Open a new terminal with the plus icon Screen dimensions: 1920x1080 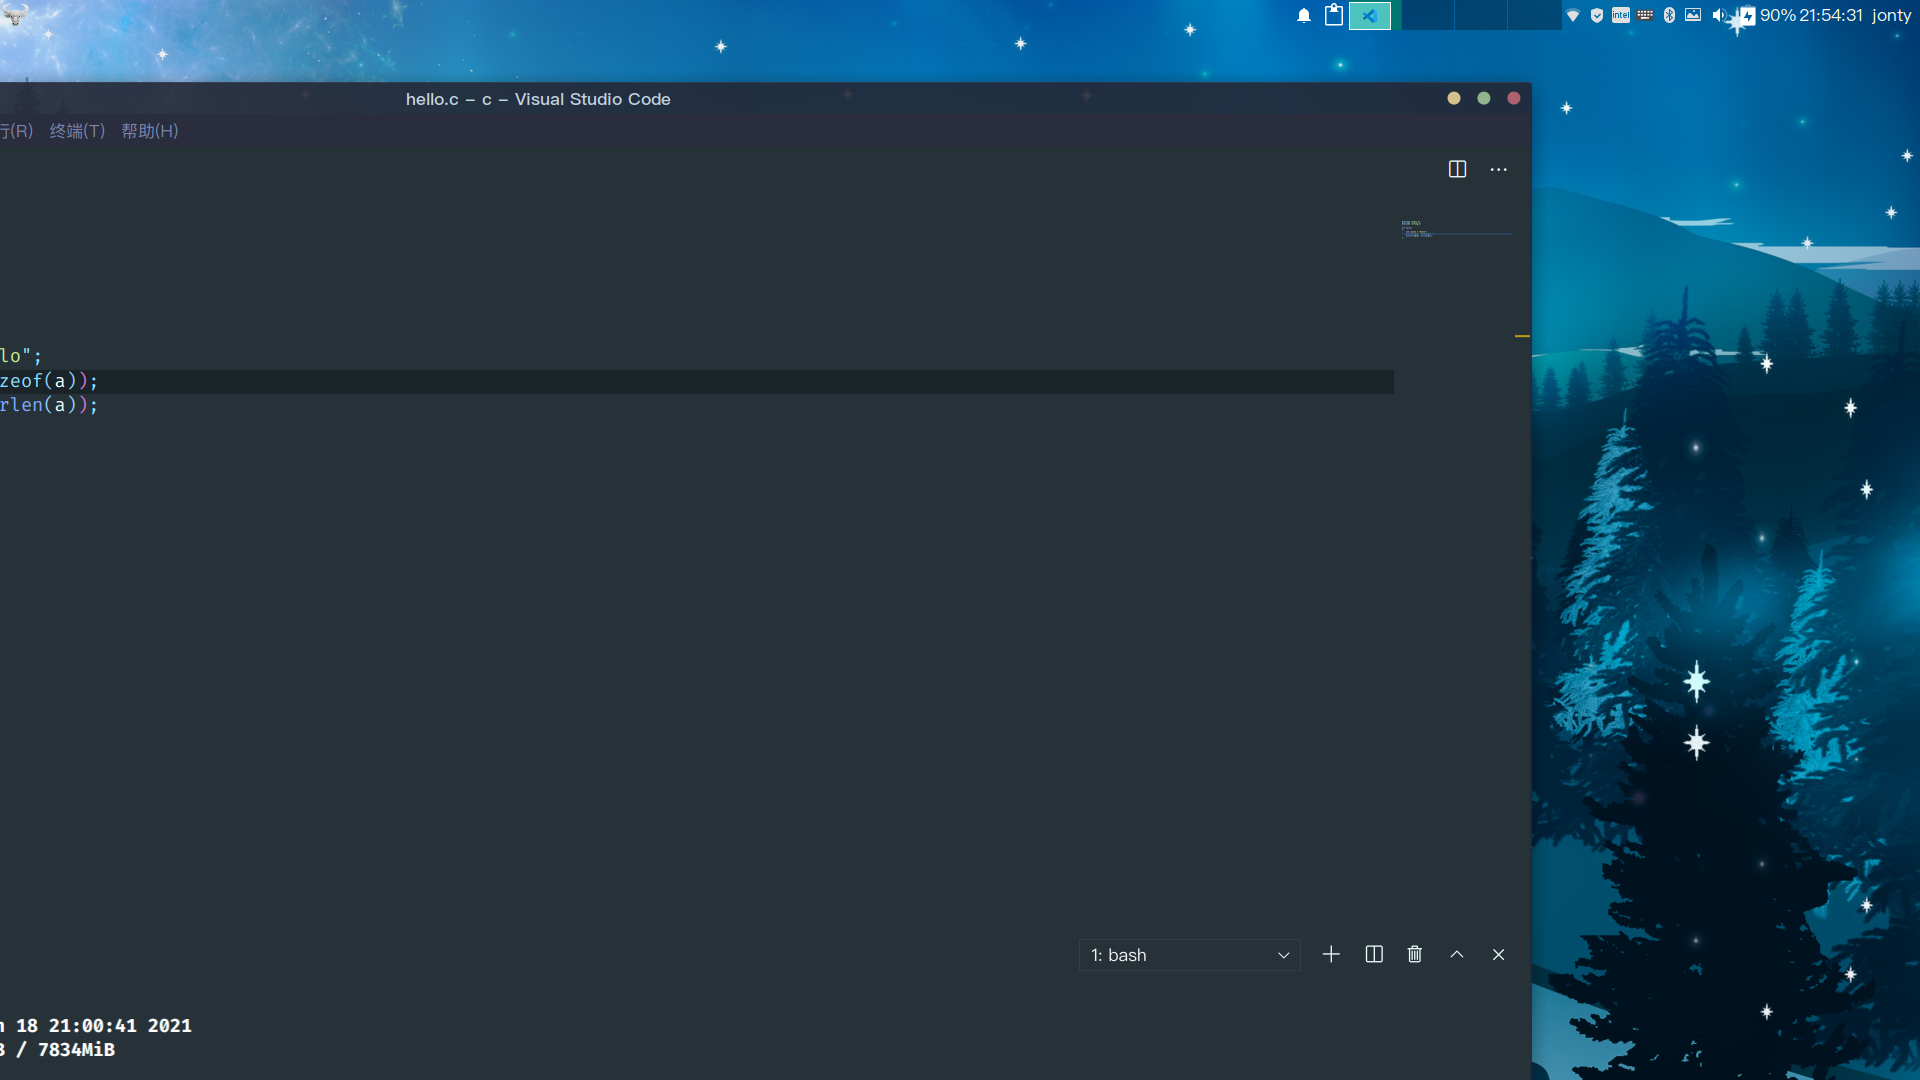coord(1331,954)
